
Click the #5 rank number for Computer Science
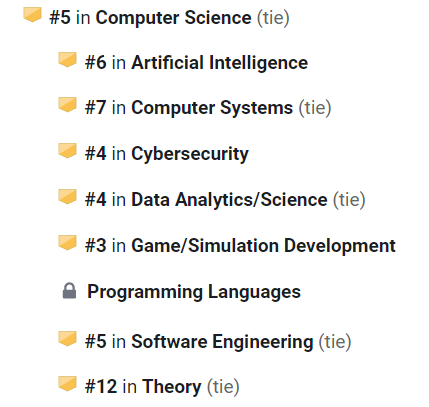click(60, 18)
